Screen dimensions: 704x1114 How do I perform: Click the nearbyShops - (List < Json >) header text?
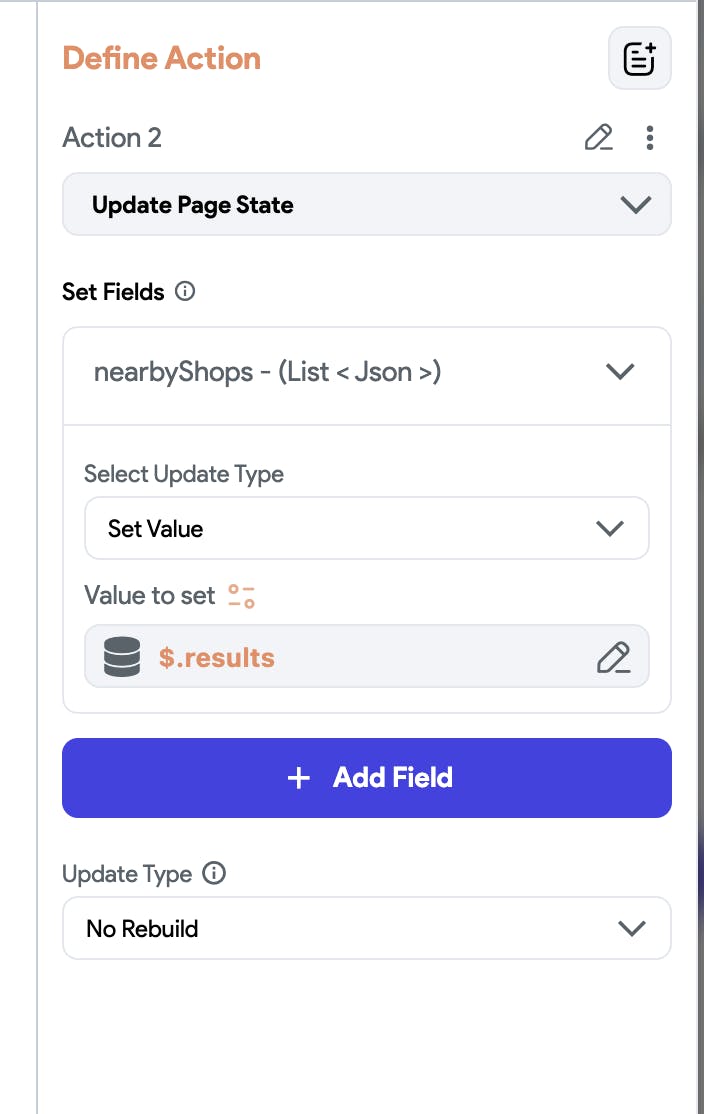pos(268,372)
